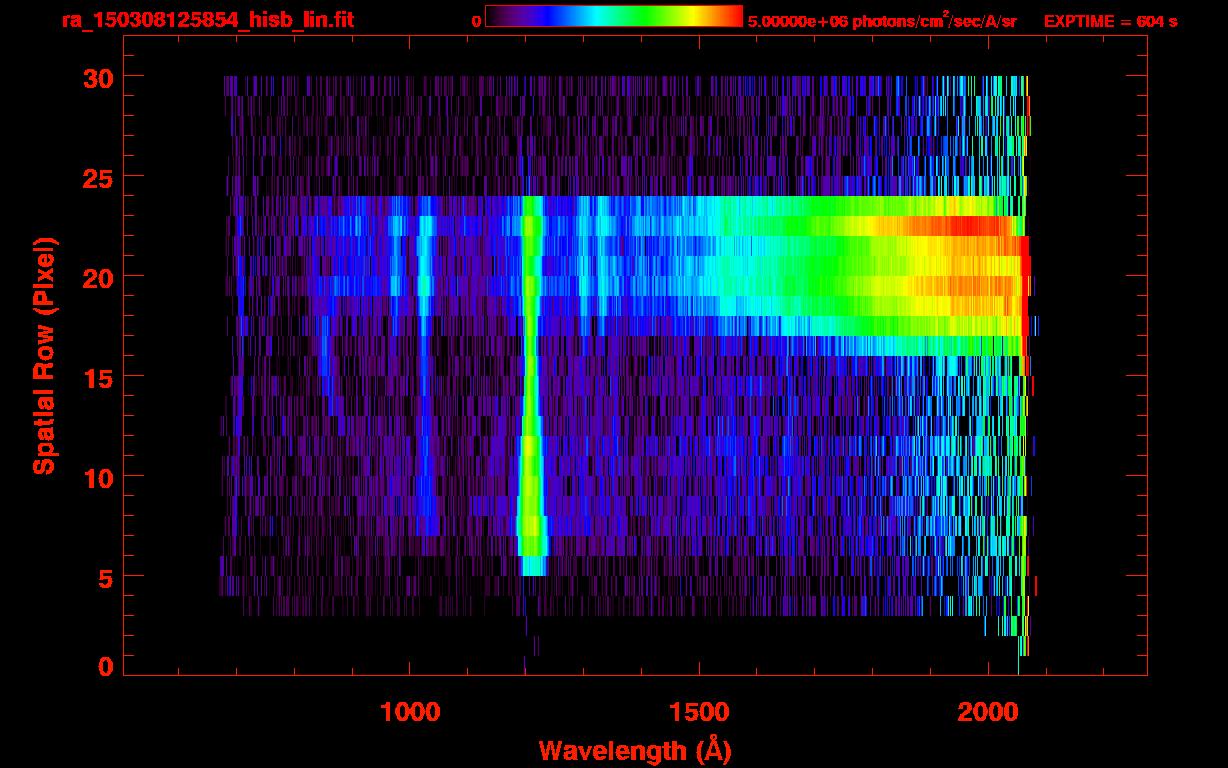The height and width of the screenshot is (768, 1228).
Task: Click the y-axis tick label 0
Action: (x=103, y=666)
